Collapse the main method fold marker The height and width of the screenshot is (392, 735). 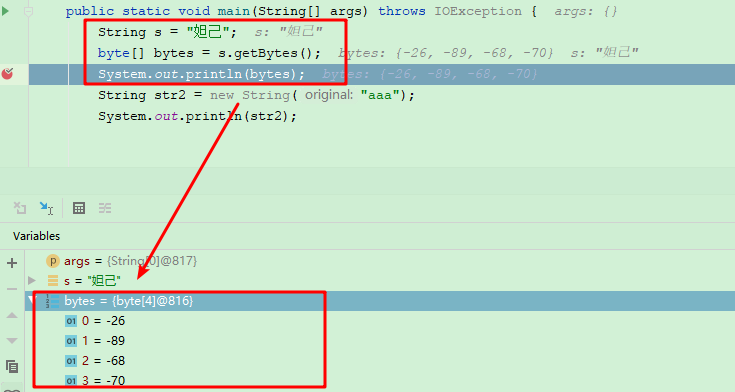pyautogui.click(x=28, y=11)
